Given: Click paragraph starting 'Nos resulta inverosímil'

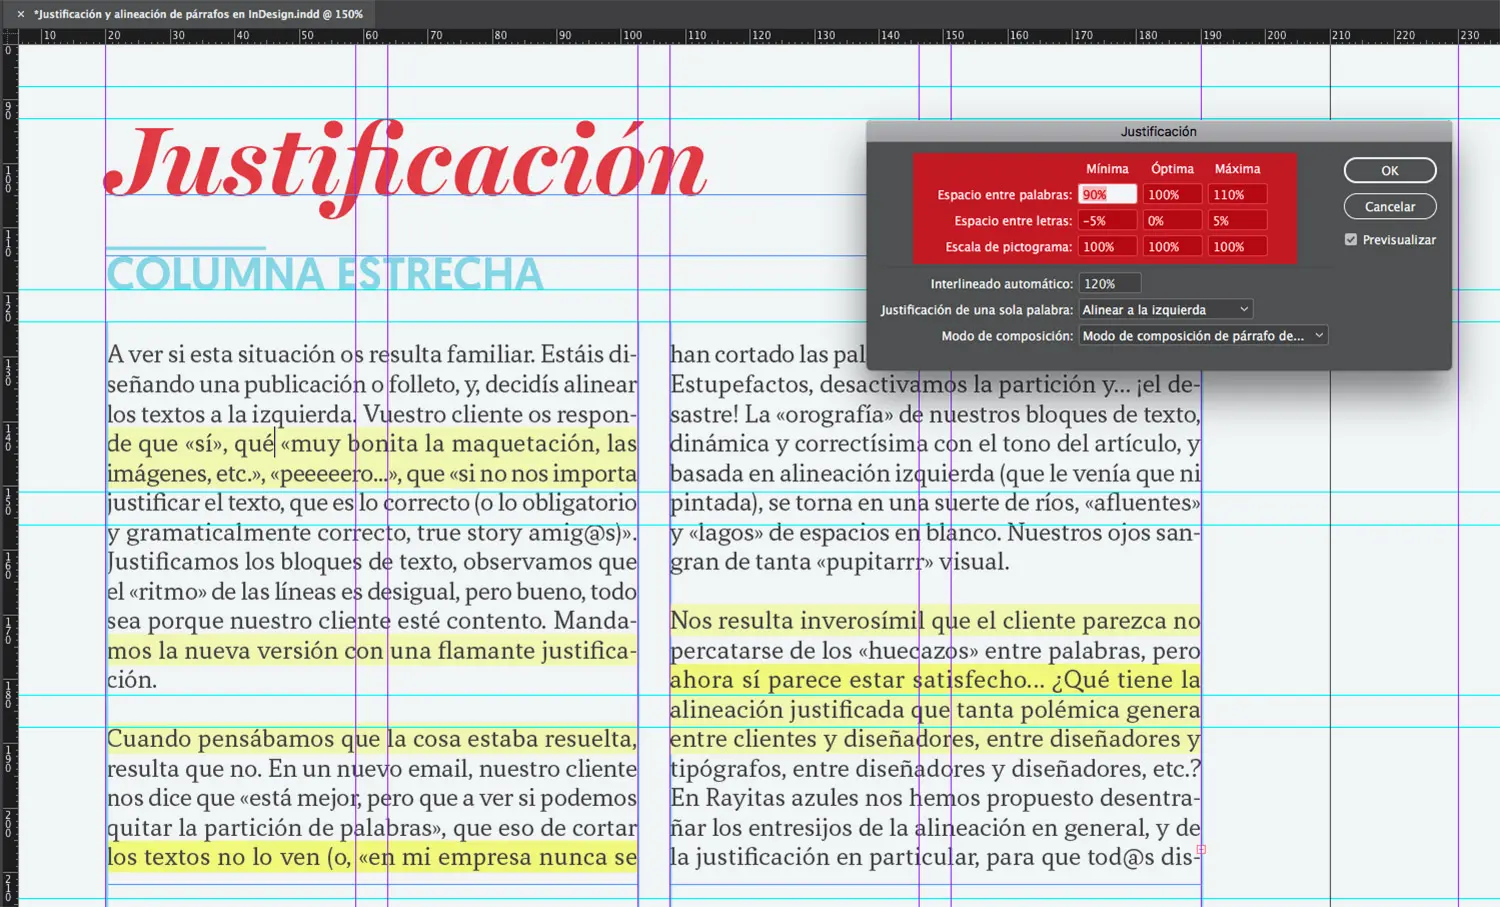Looking at the screenshot, I should coord(935,739).
